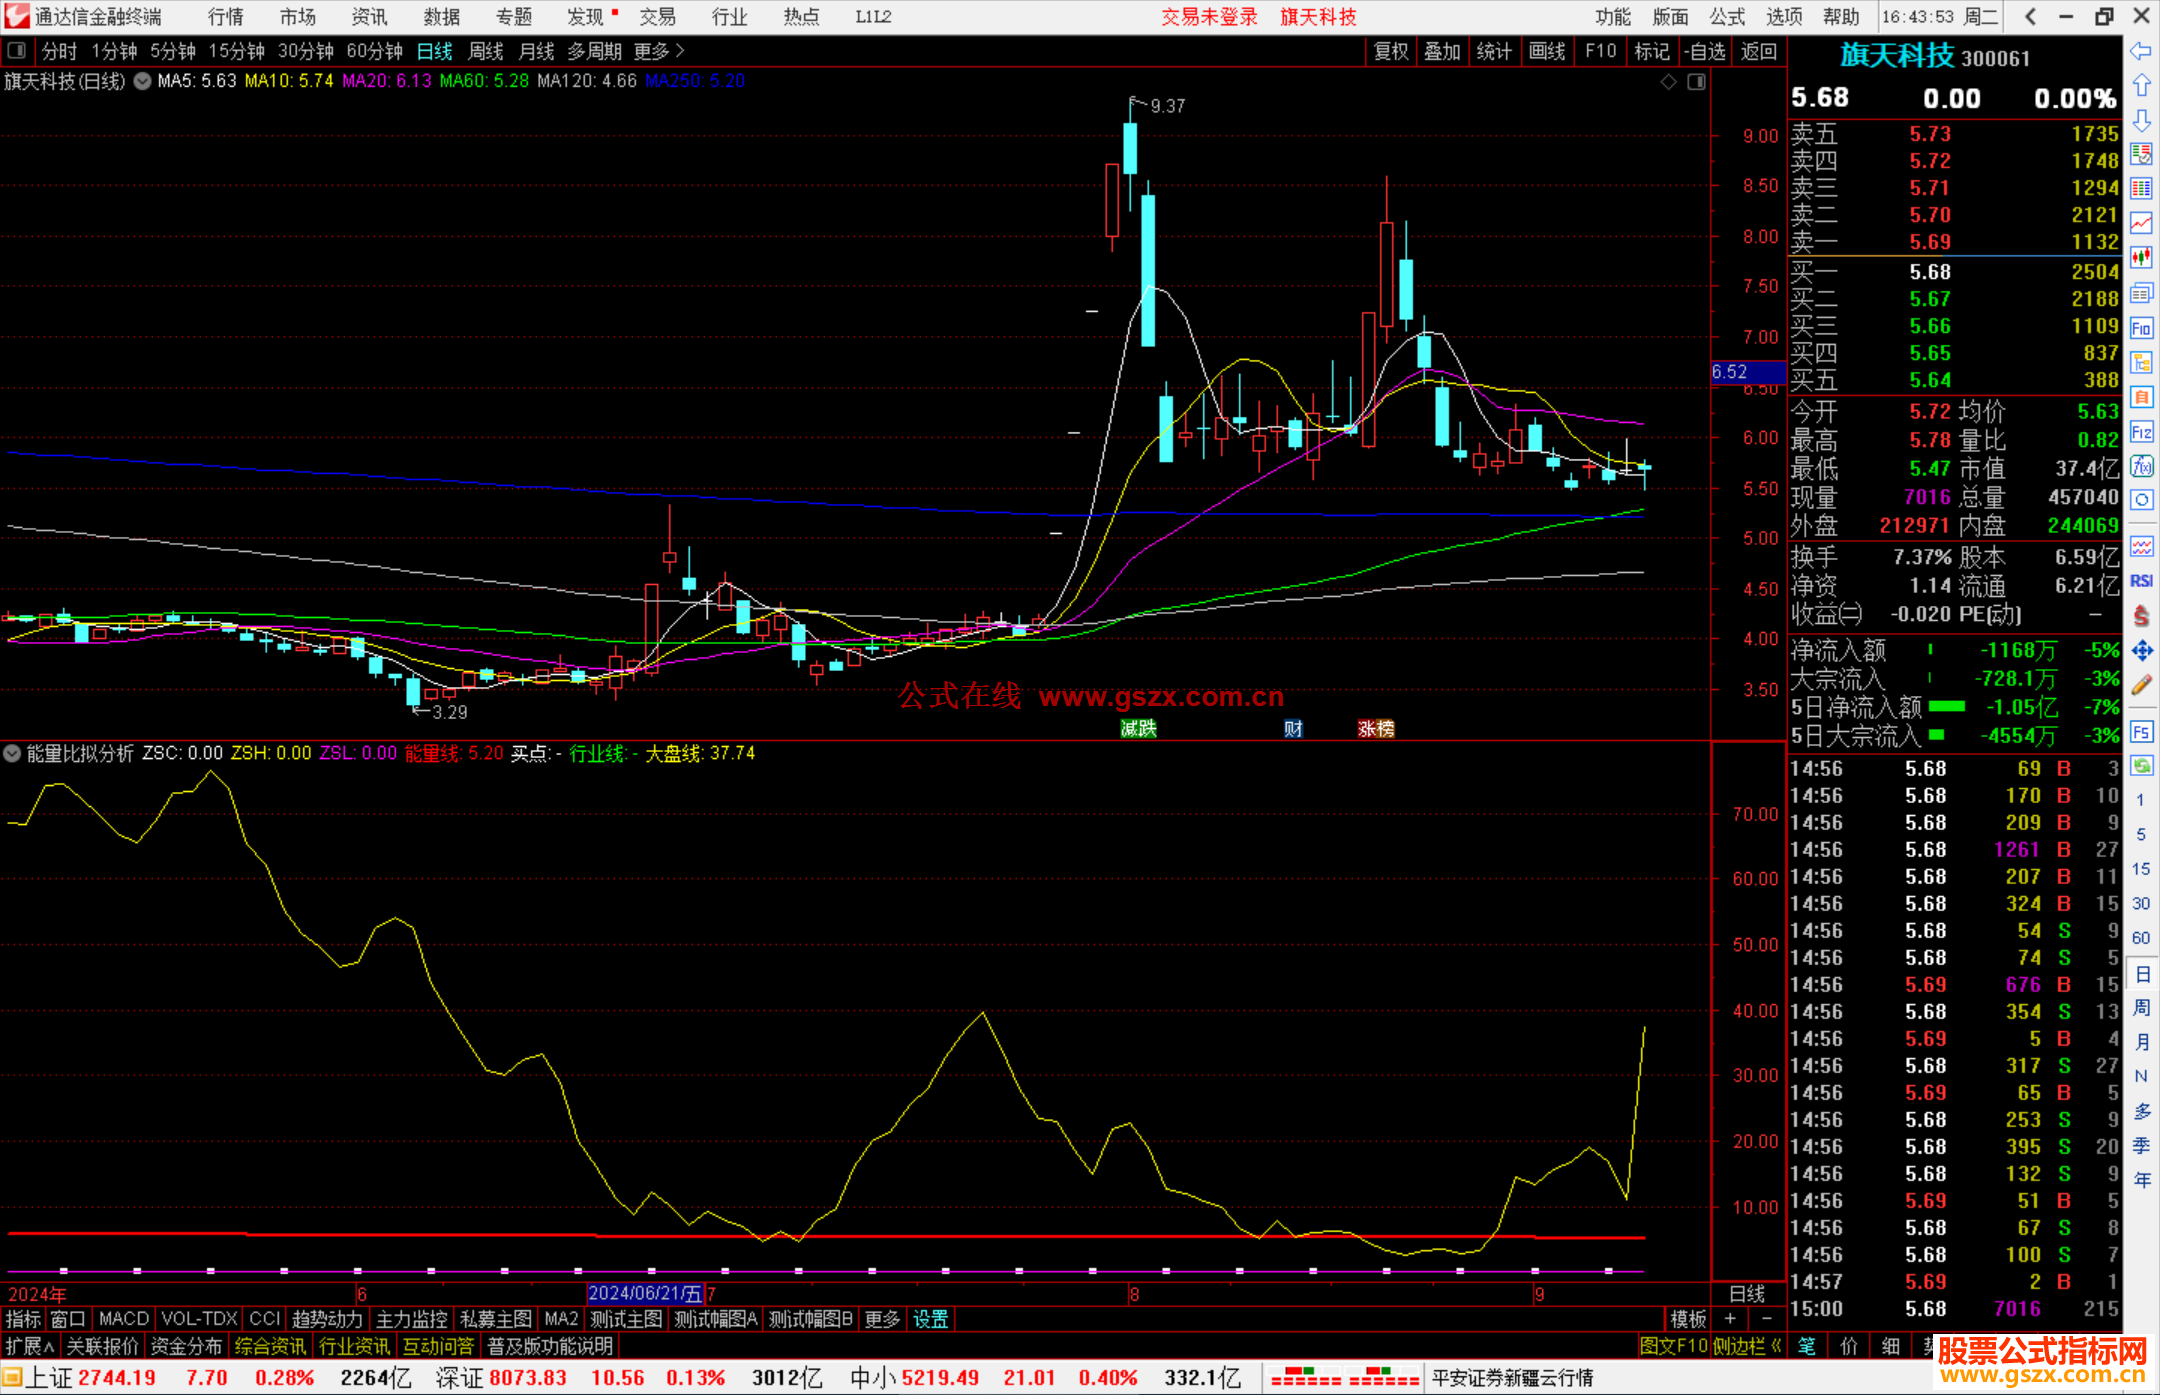Click the plus zoom button beside 模板
2160x1395 pixels.
point(1731,1319)
